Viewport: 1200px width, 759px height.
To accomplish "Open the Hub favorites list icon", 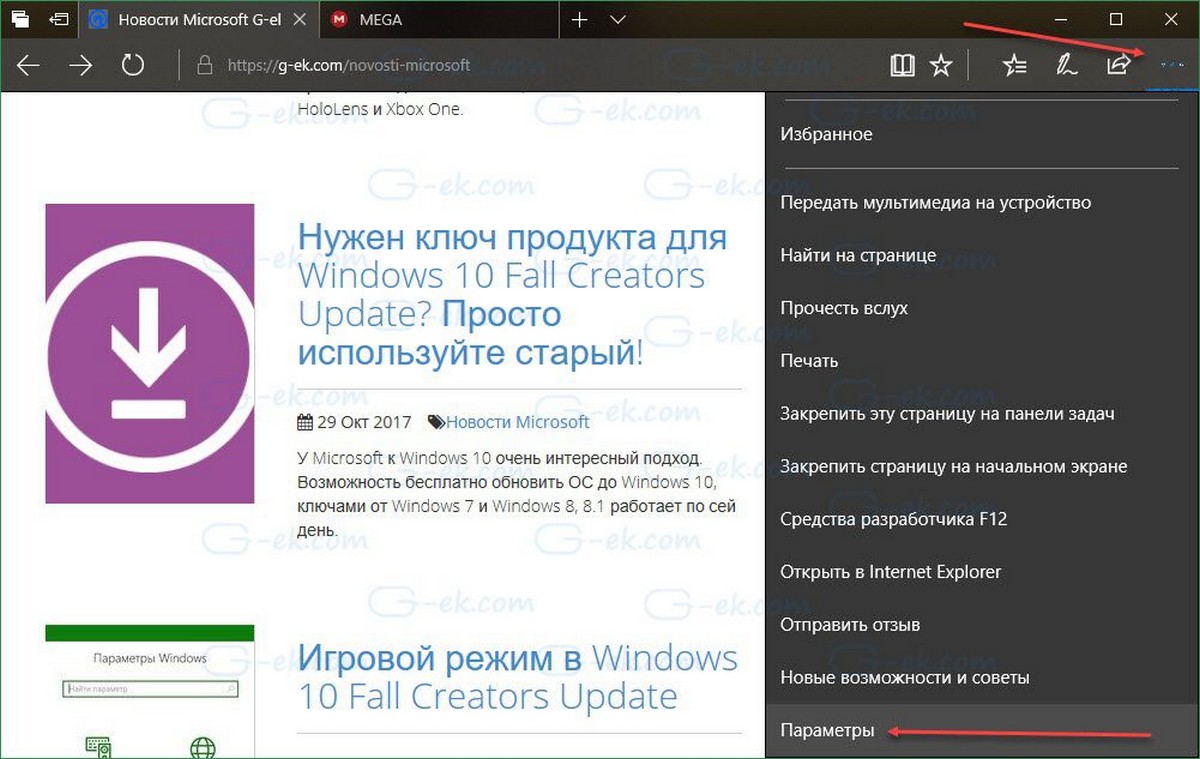I will click(x=1015, y=66).
